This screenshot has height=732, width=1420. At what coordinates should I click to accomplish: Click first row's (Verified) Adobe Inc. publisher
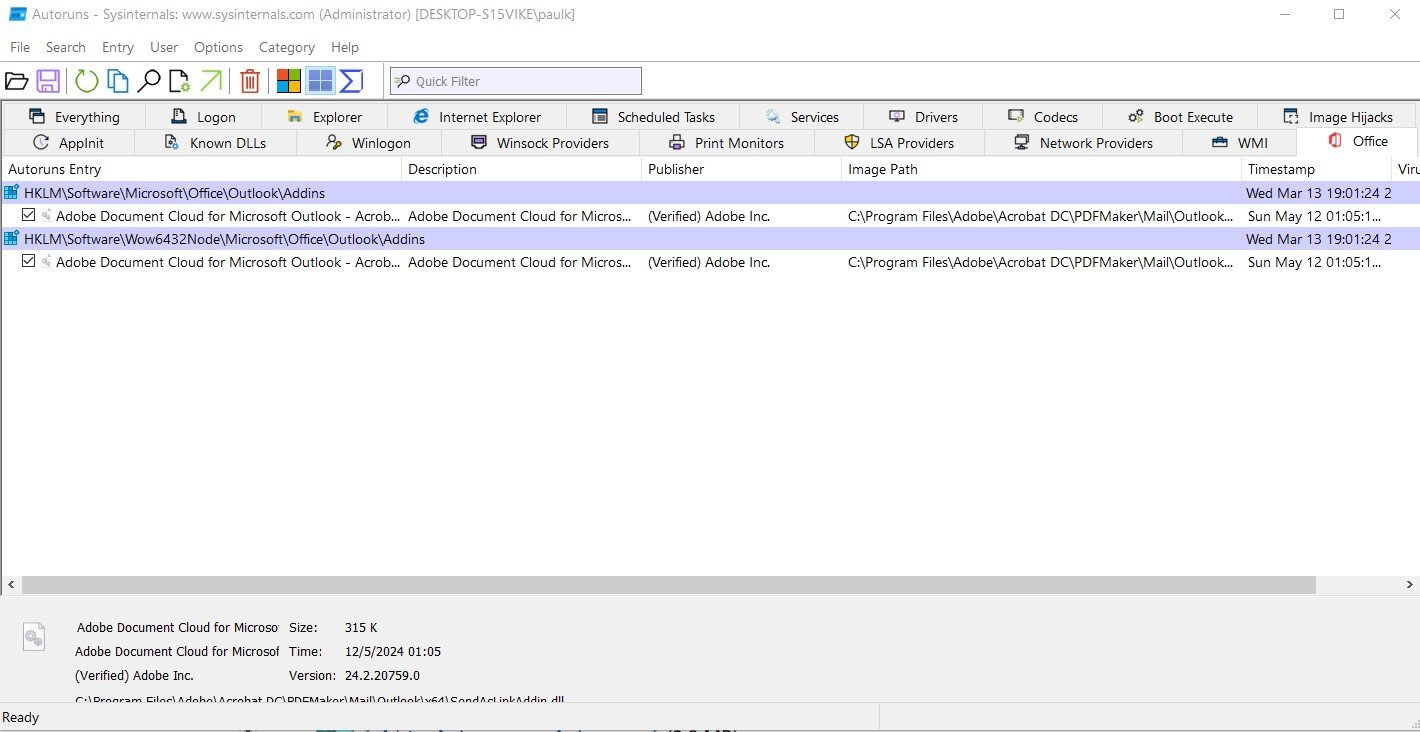pos(709,215)
